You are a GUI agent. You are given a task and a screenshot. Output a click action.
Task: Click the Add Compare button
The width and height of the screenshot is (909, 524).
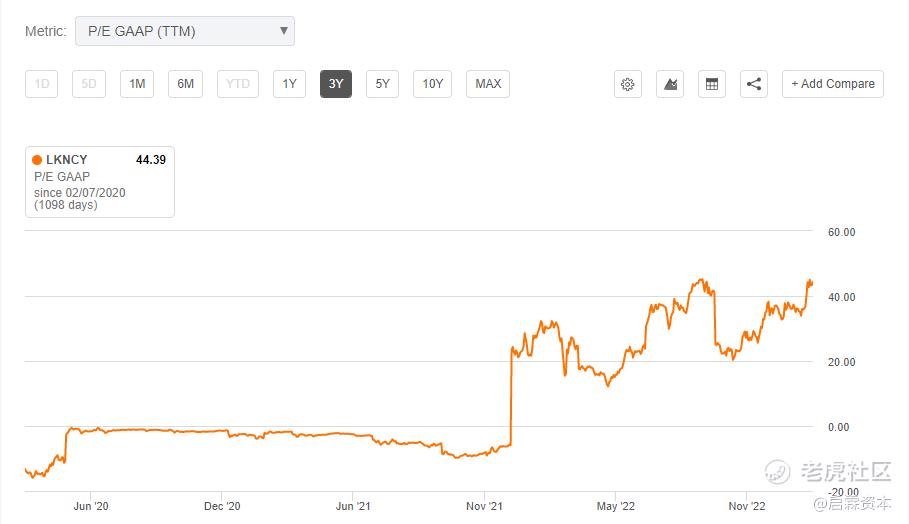(x=833, y=84)
